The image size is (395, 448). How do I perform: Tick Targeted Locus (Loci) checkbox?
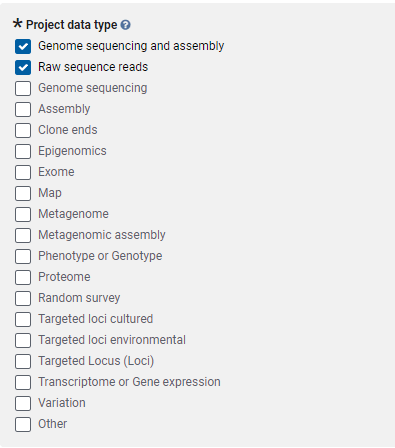23,361
